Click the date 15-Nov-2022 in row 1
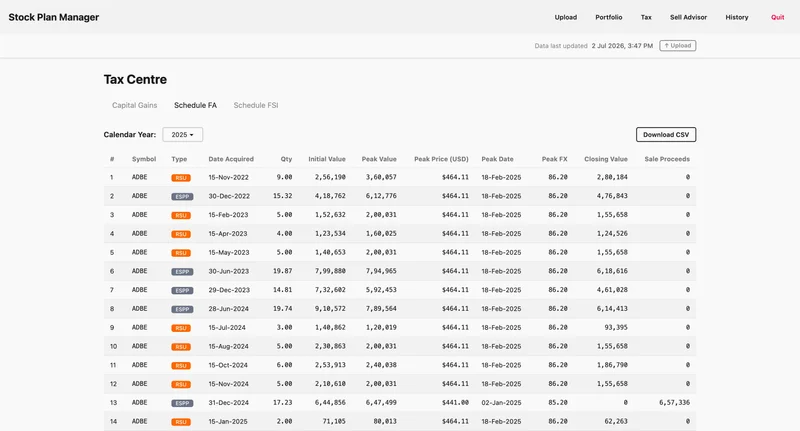This screenshot has height=431, width=800. point(229,178)
